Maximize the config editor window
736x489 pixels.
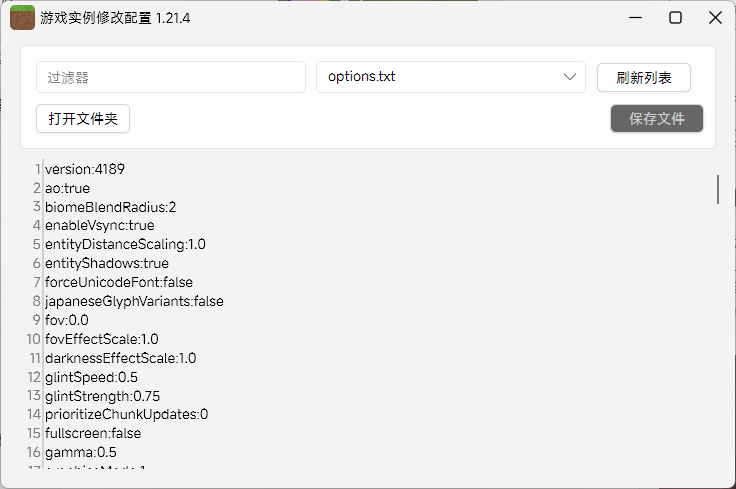click(x=675, y=18)
